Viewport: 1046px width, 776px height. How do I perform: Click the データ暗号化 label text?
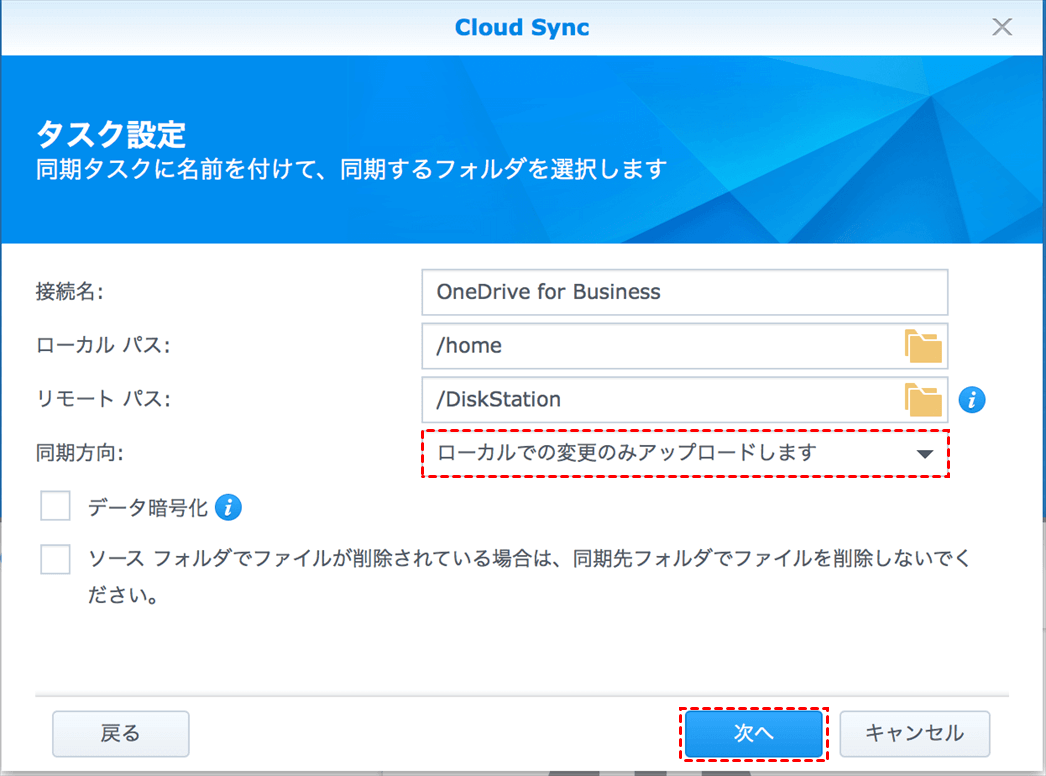point(147,508)
